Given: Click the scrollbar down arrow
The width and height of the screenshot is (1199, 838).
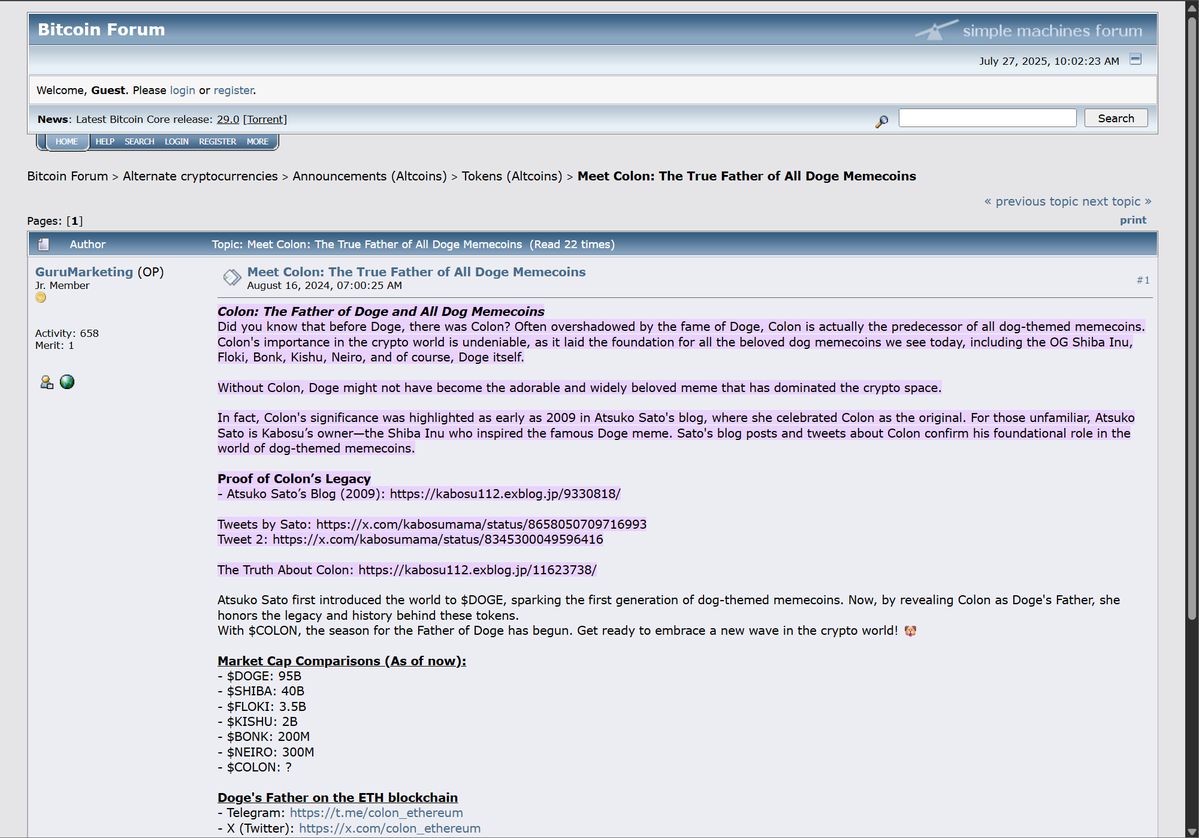Looking at the screenshot, I should pos(1191,831).
